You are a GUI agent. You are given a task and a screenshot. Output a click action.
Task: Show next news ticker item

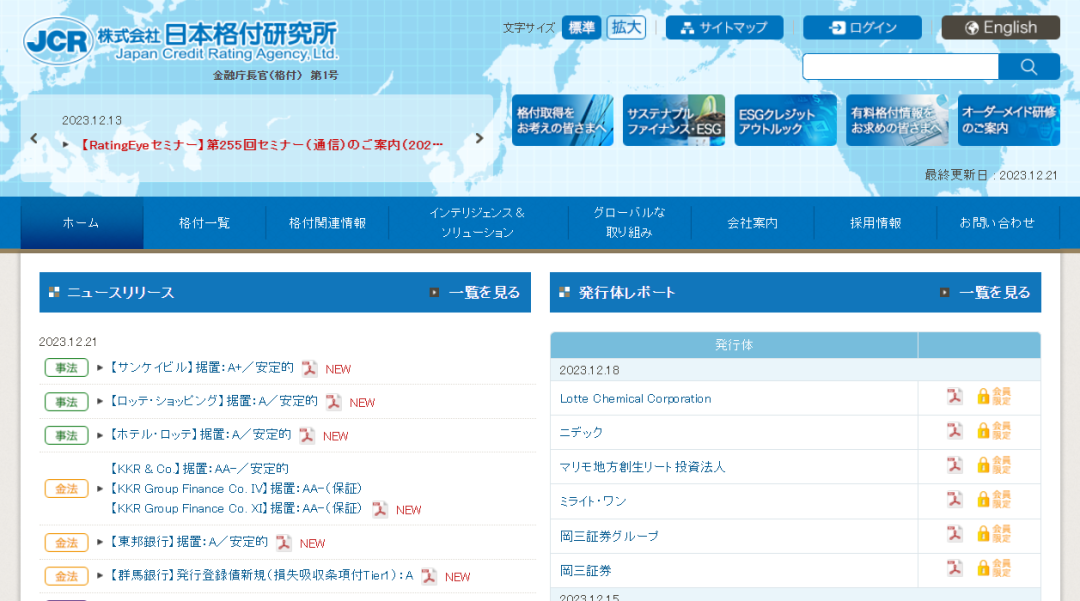[x=479, y=138]
